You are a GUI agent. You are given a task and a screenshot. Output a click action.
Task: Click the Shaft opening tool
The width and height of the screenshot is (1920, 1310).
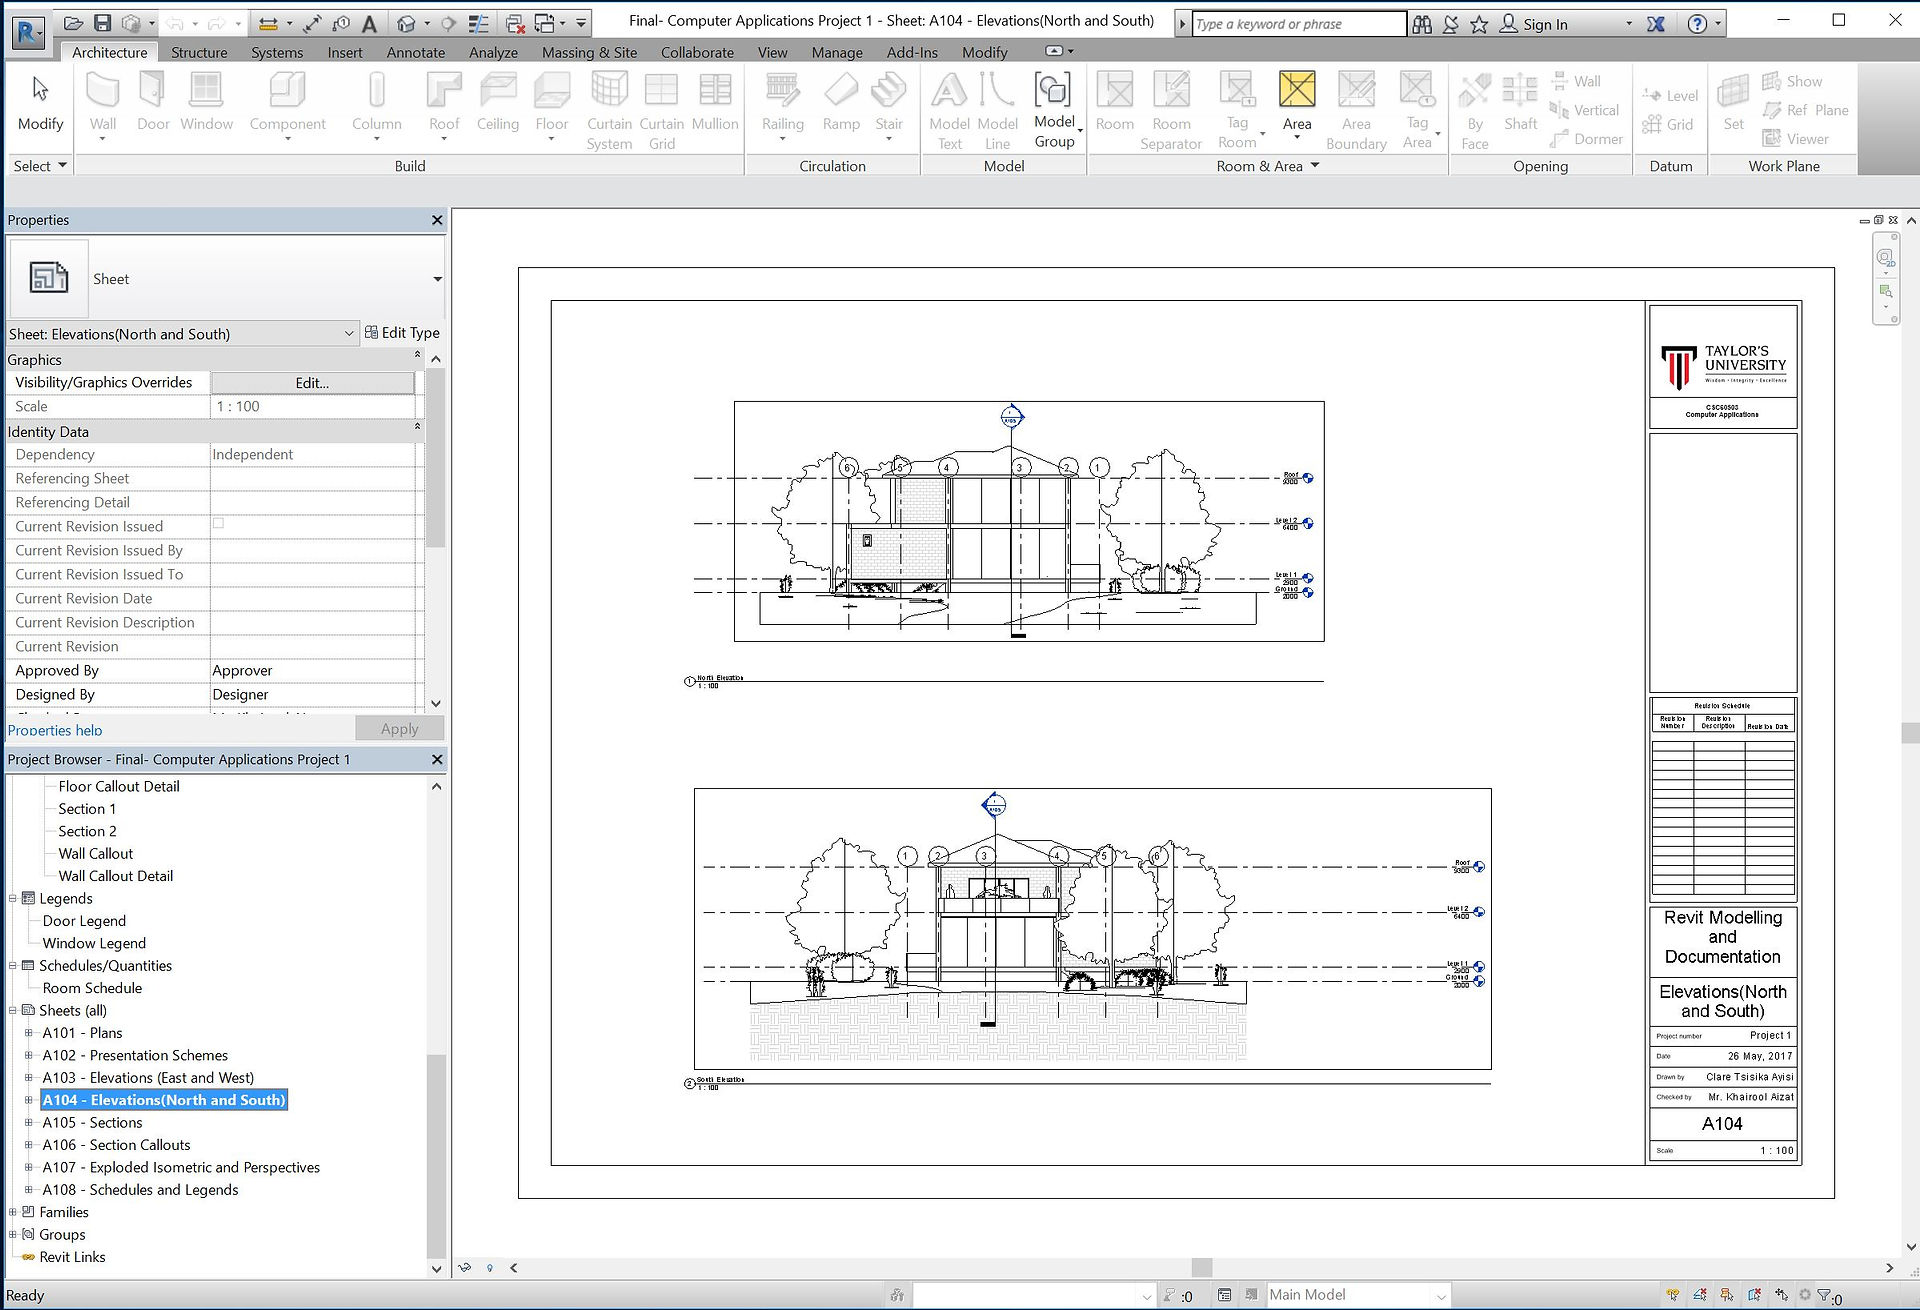(1520, 103)
